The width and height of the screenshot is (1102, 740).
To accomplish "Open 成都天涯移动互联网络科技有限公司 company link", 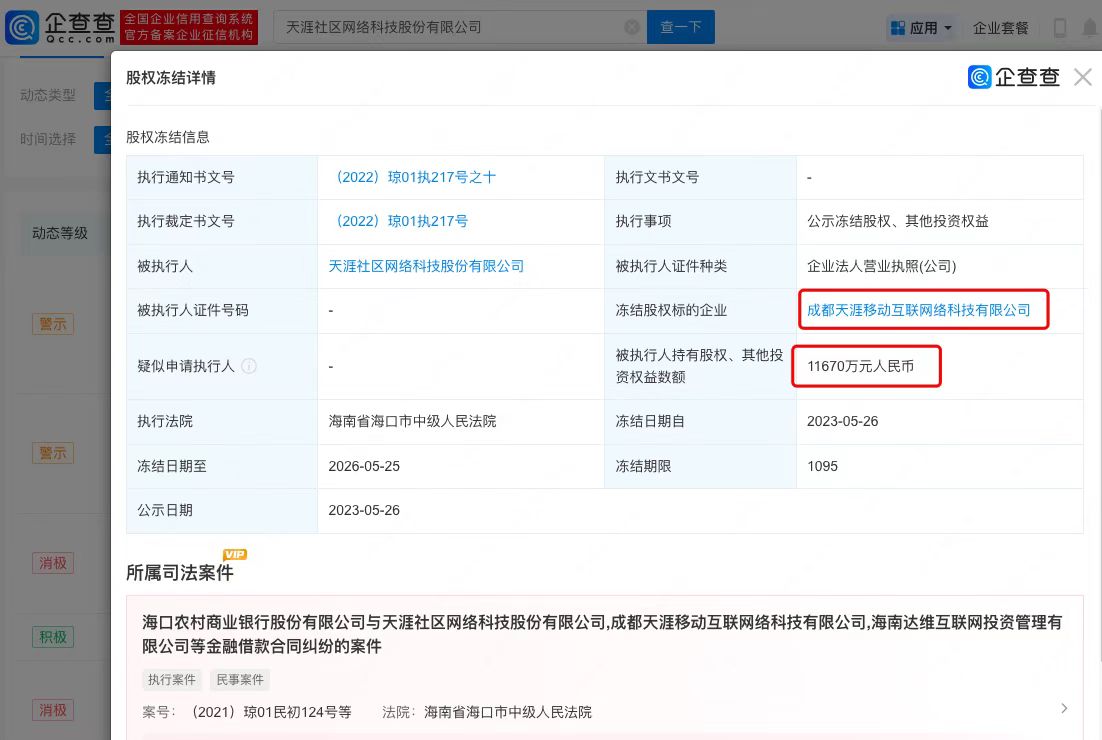I will tap(919, 310).
